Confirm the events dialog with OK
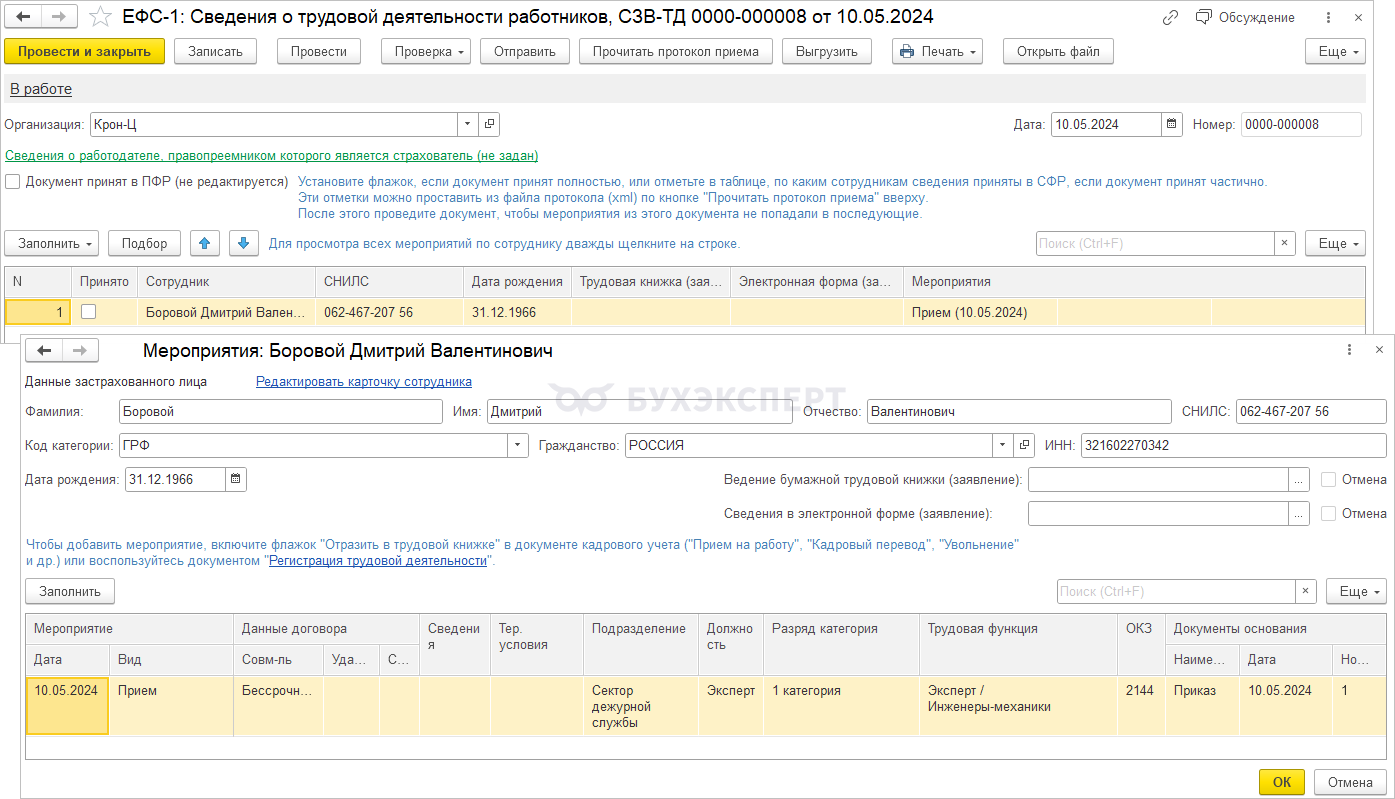Image resolution: width=1395 pixels, height=799 pixels. pos(1281,782)
